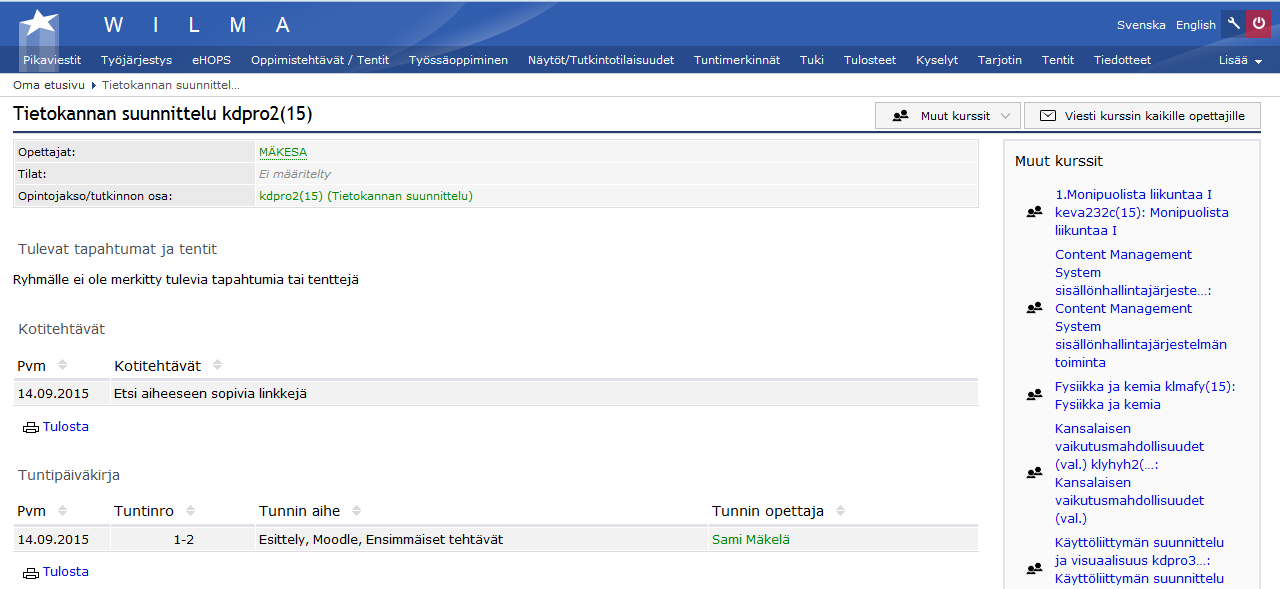The image size is (1280, 589).
Task: Open settings wrench icon
Action: [x=1234, y=24]
